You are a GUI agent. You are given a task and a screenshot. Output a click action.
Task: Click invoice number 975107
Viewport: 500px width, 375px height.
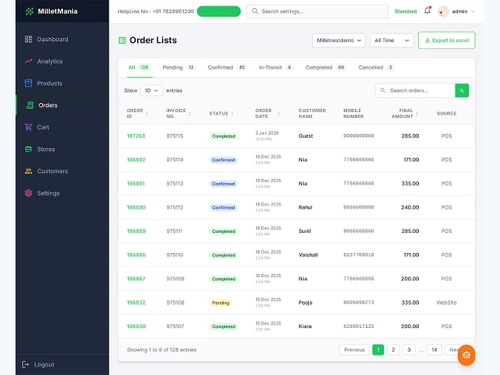coord(175,326)
